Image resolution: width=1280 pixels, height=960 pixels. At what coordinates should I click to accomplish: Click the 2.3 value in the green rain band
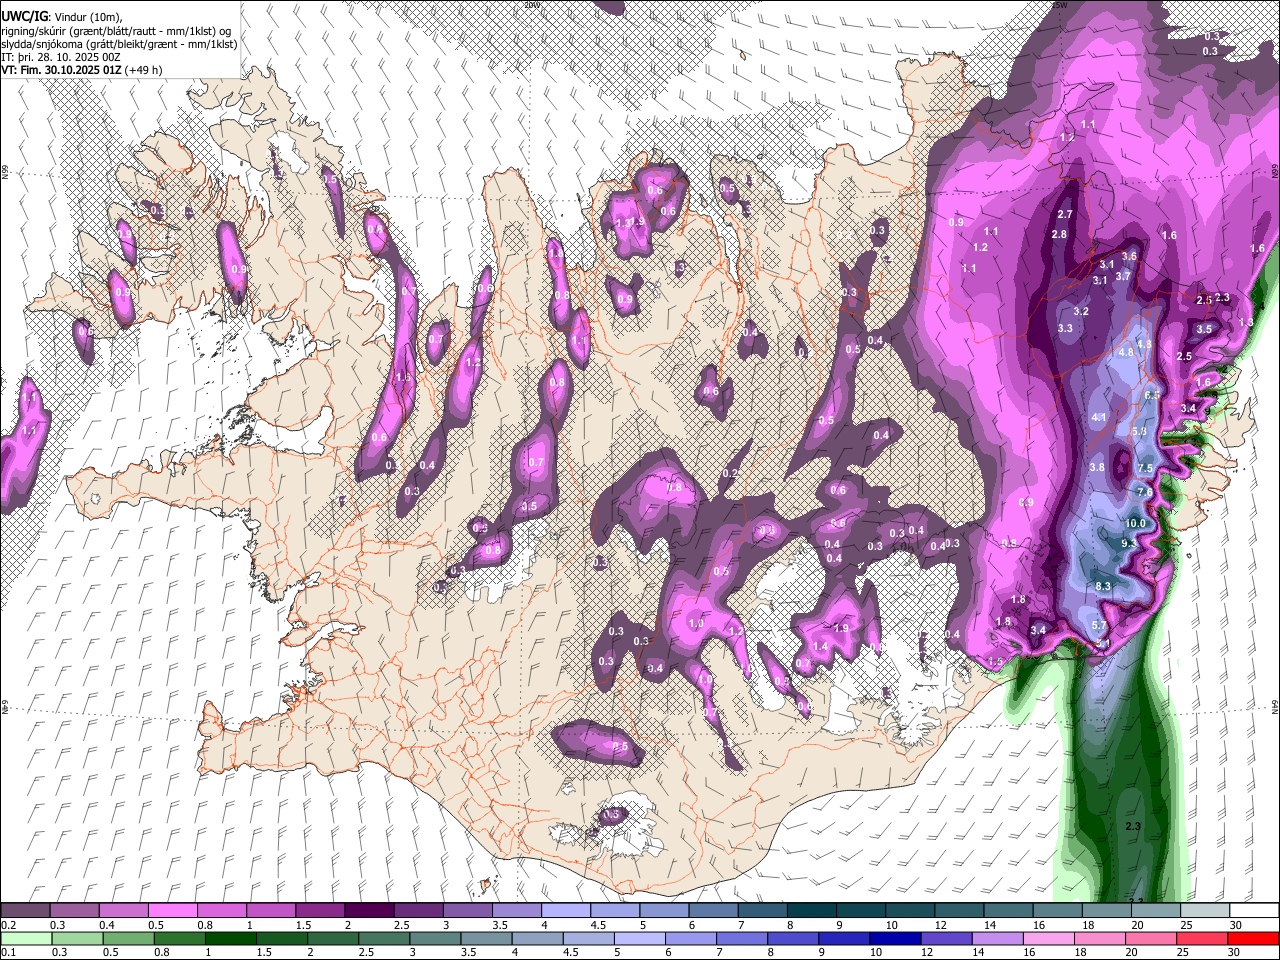click(x=1133, y=827)
